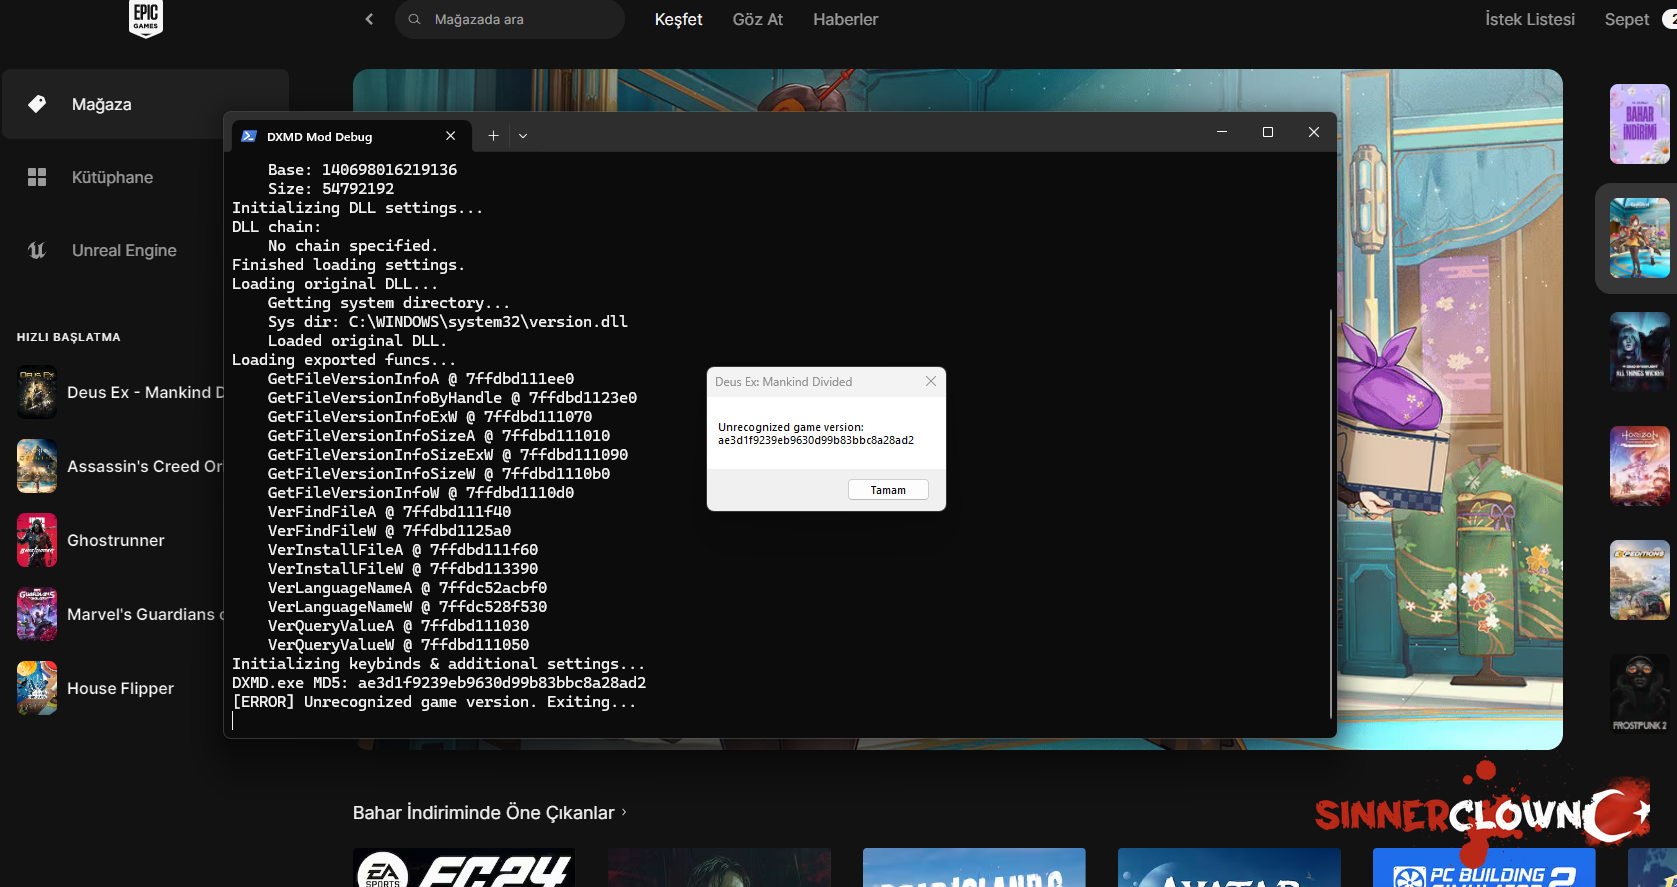Add a new terminal tab with plus
Screen dimensions: 1677x887
click(x=493, y=136)
